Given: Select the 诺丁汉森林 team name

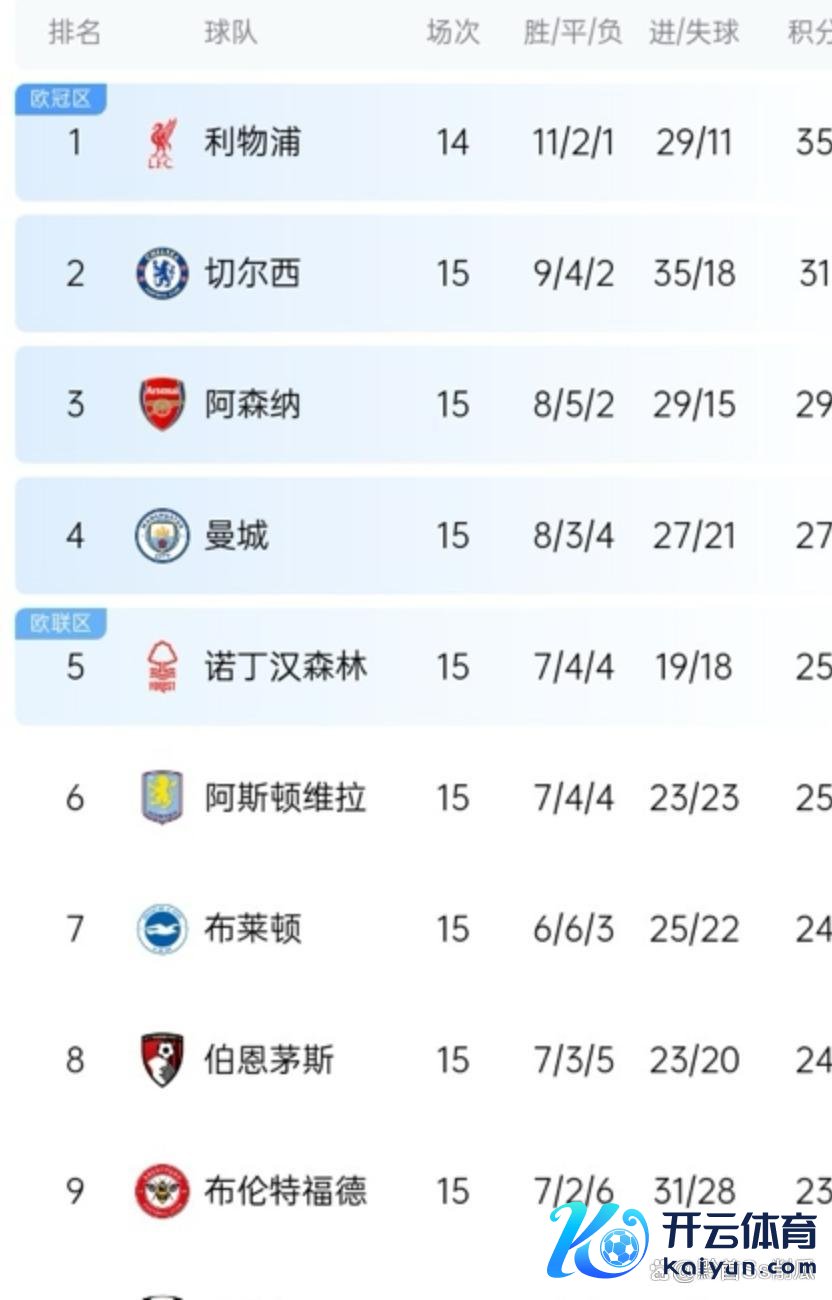Looking at the screenshot, I should 286,666.
